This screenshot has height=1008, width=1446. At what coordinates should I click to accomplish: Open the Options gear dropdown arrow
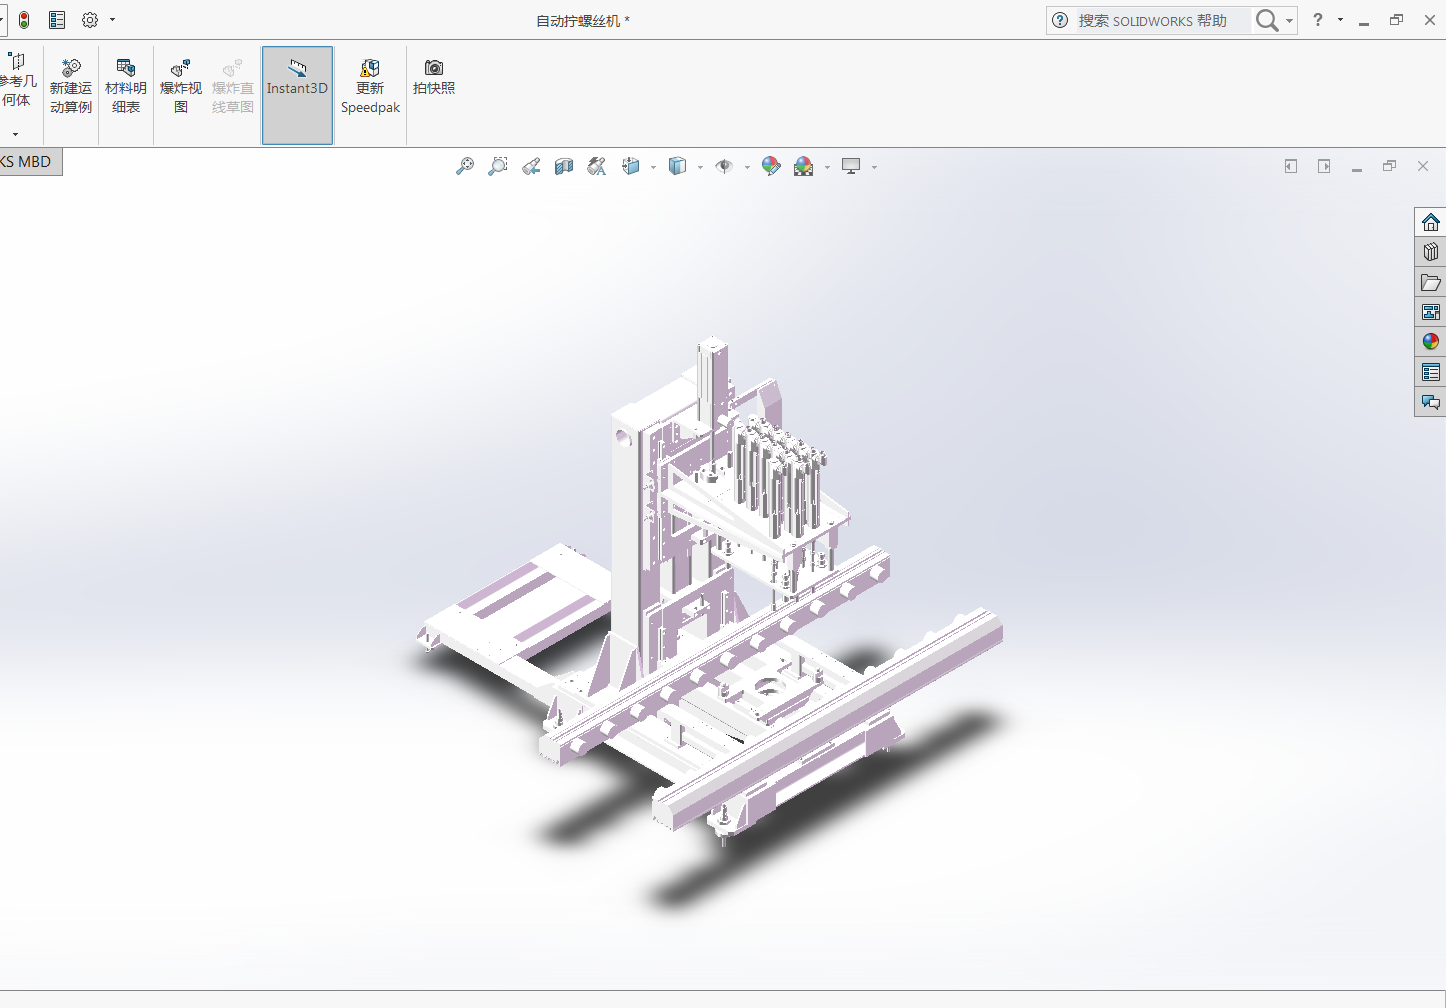click(x=112, y=20)
